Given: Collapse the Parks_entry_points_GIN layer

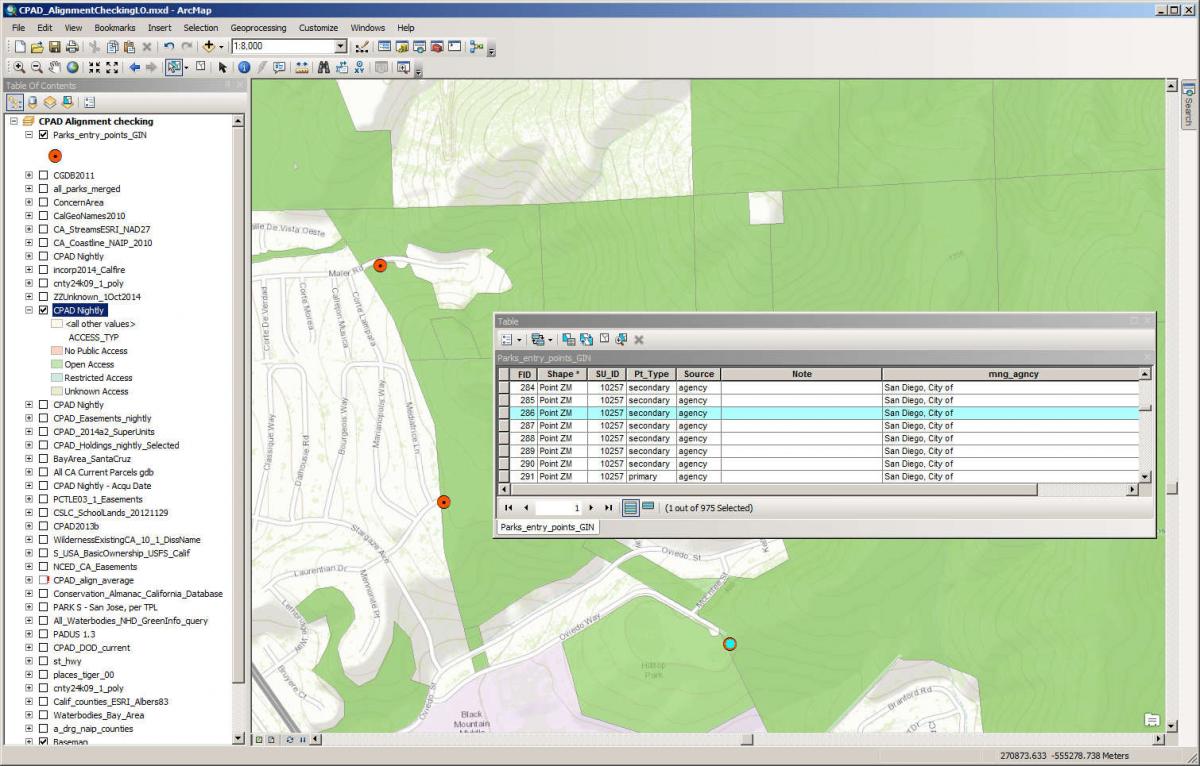Looking at the screenshot, I should pyautogui.click(x=29, y=134).
